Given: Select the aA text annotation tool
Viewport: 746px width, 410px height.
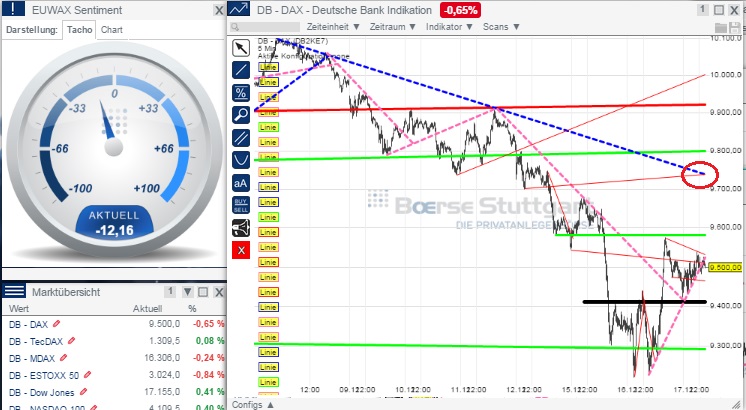Looking at the screenshot, I should 241,183.
